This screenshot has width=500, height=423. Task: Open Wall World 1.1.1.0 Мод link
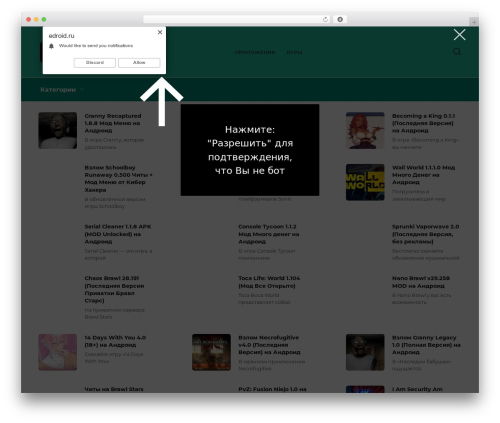(x=423, y=175)
